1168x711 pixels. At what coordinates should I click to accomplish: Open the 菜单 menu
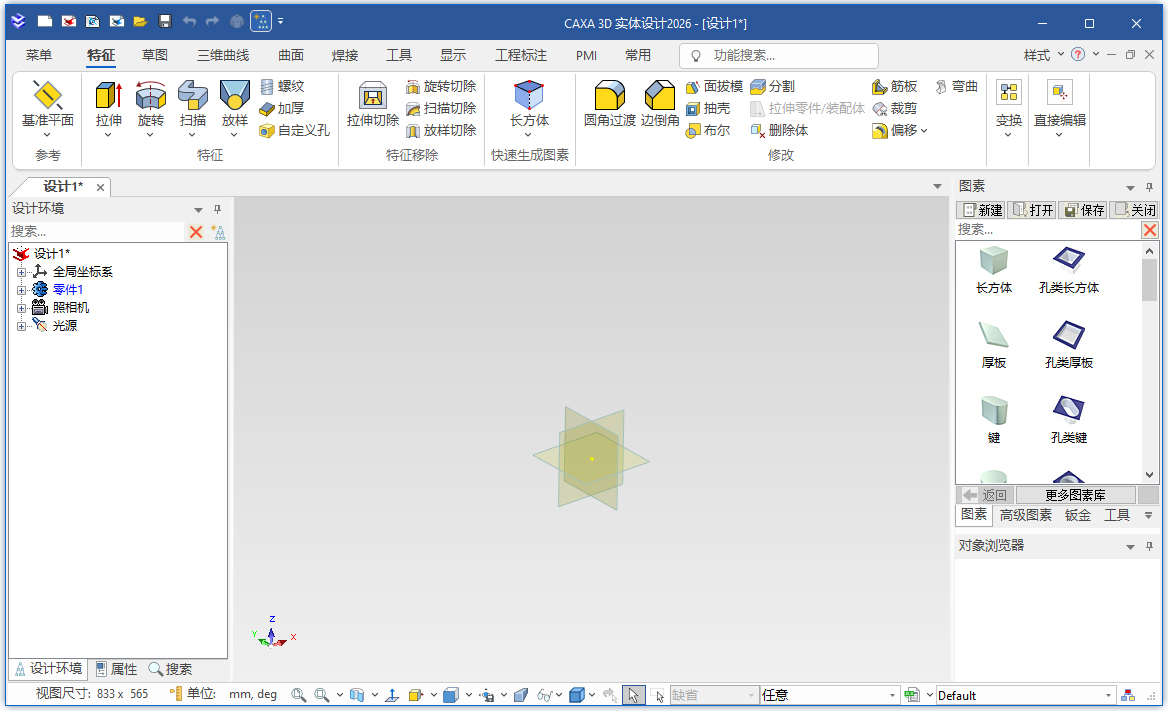tap(39, 55)
